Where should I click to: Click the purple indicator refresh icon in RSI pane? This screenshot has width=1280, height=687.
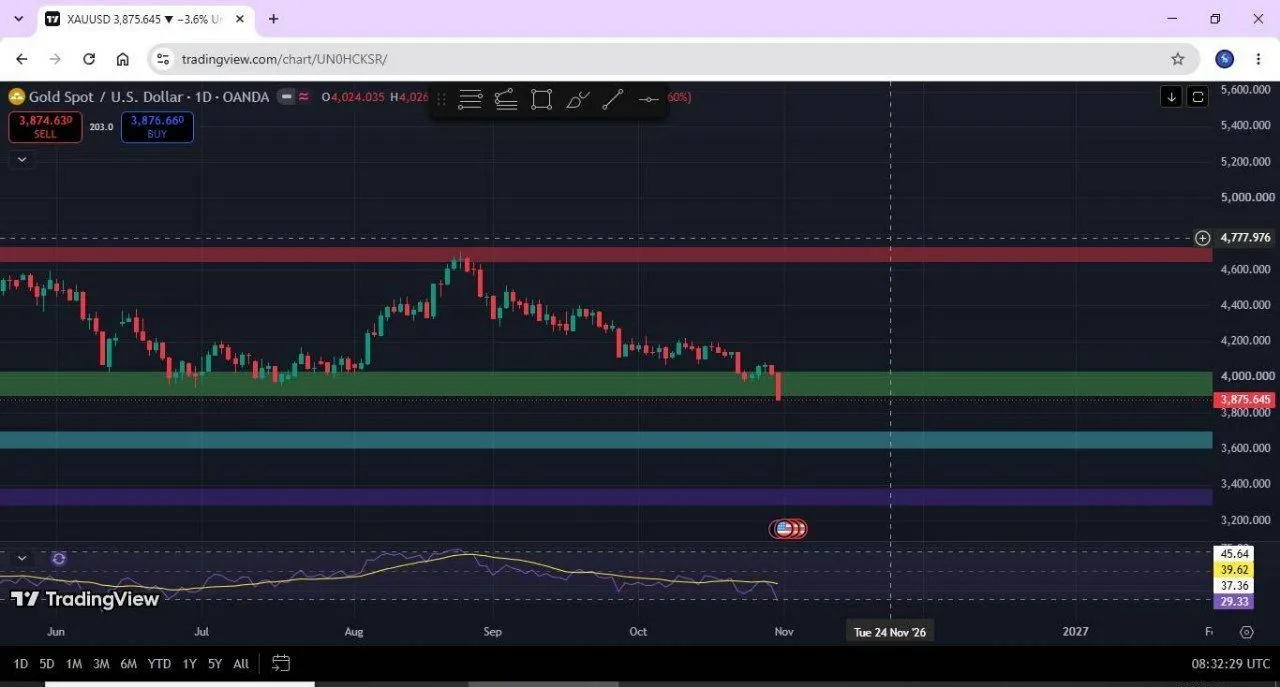point(59,558)
